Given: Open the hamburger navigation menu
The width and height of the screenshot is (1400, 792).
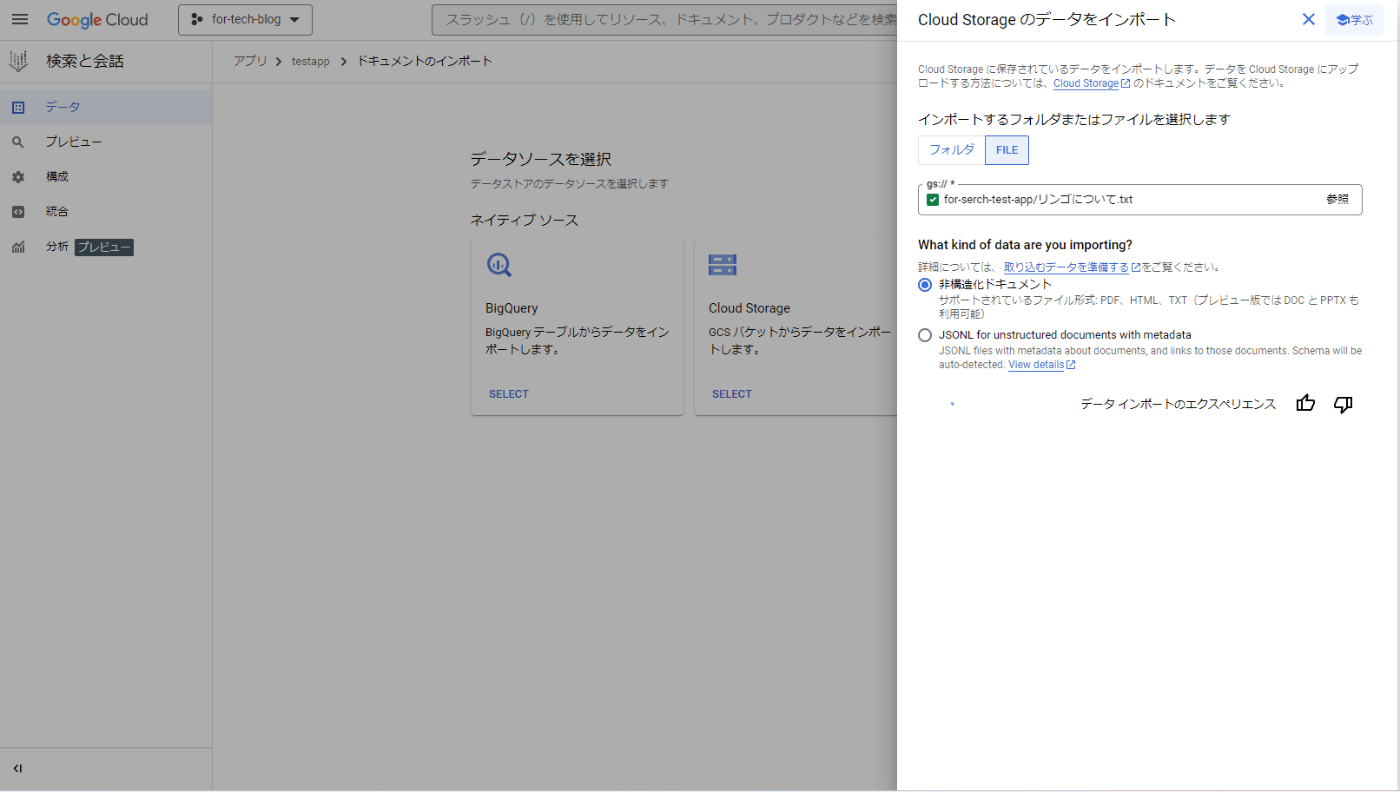Looking at the screenshot, I should coord(19,20).
